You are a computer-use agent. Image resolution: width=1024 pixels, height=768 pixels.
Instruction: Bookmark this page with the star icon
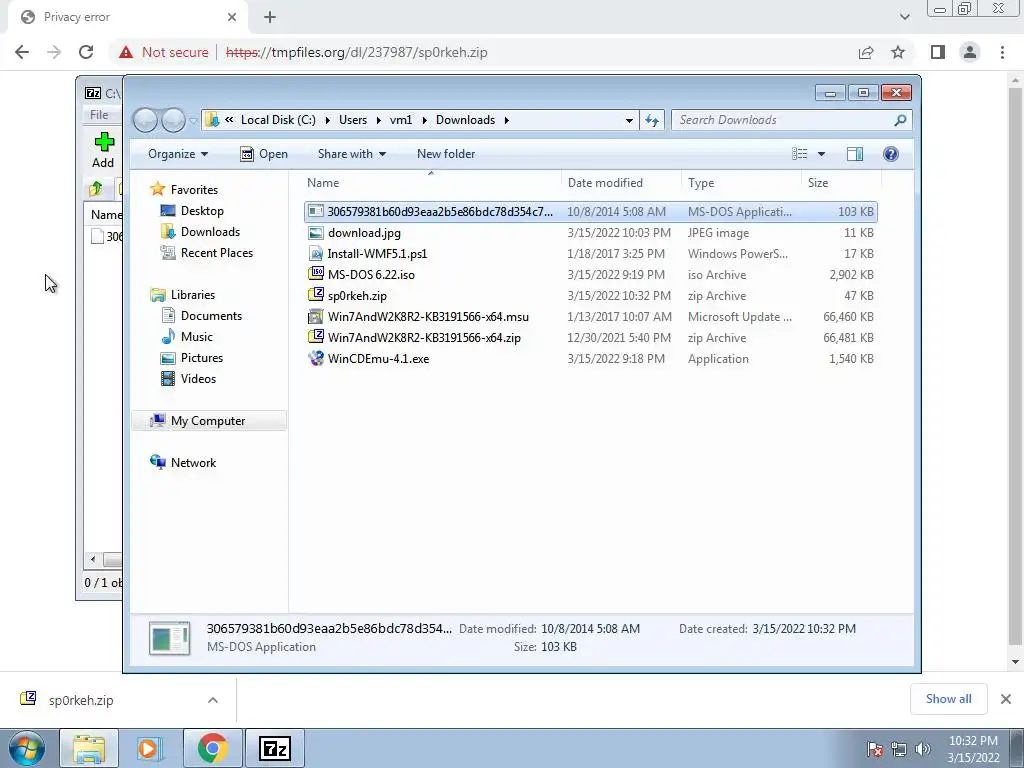(898, 52)
